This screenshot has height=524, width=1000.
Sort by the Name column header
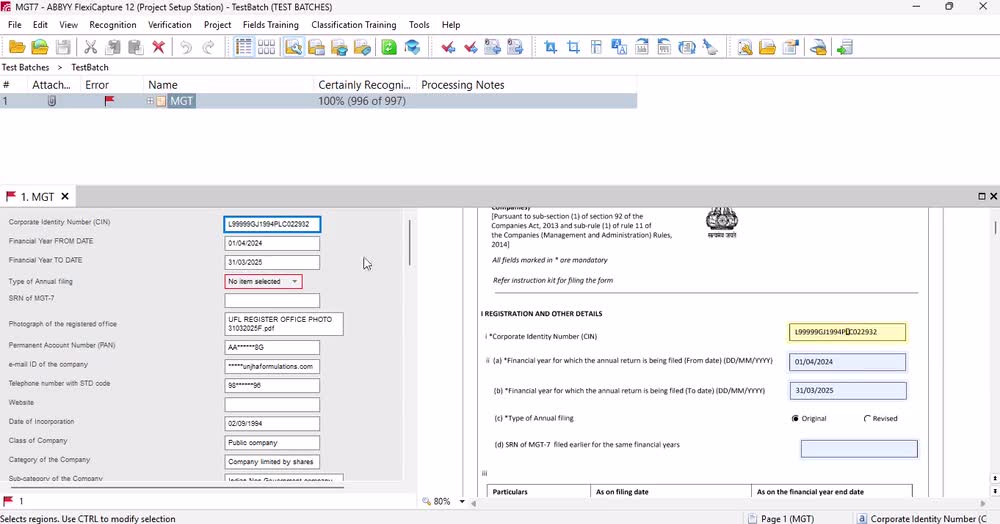pyautogui.click(x=228, y=85)
